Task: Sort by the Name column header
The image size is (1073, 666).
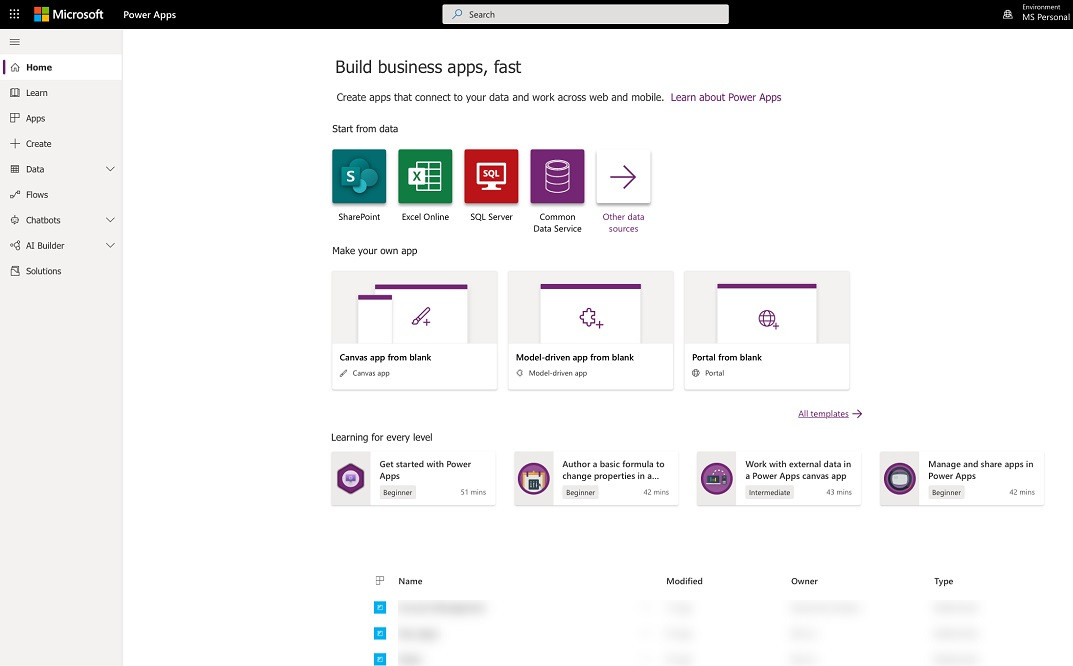Action: point(410,581)
